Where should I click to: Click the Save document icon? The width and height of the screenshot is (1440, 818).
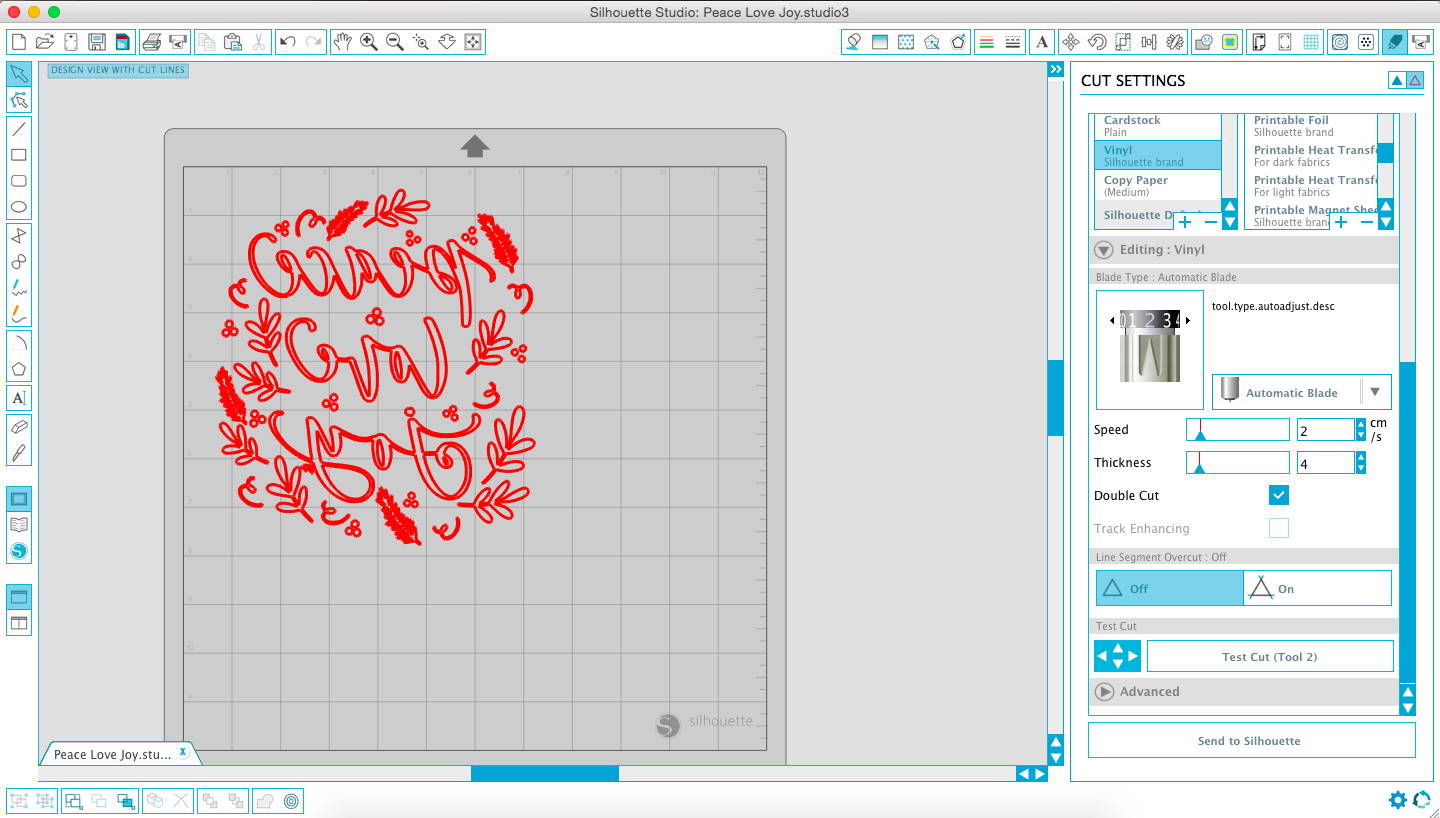click(x=97, y=42)
